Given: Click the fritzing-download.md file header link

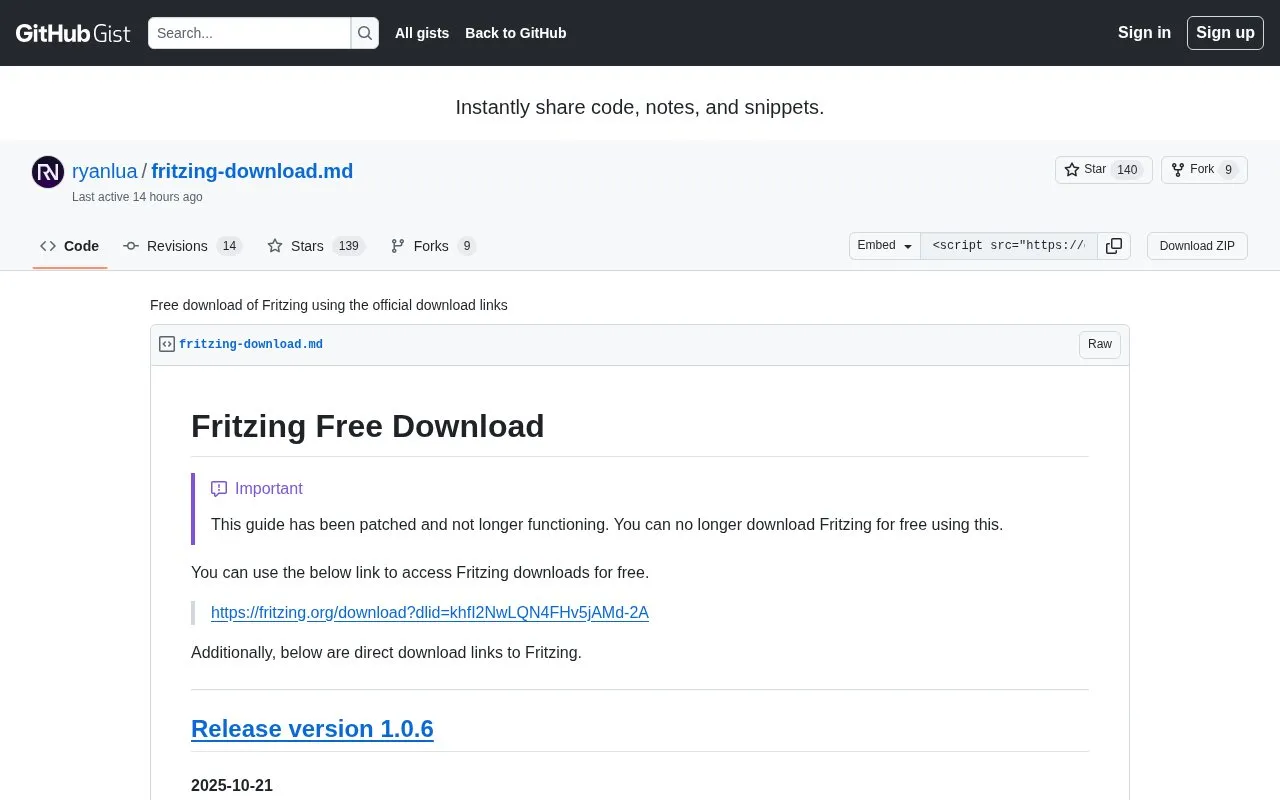Looking at the screenshot, I should 251,344.
